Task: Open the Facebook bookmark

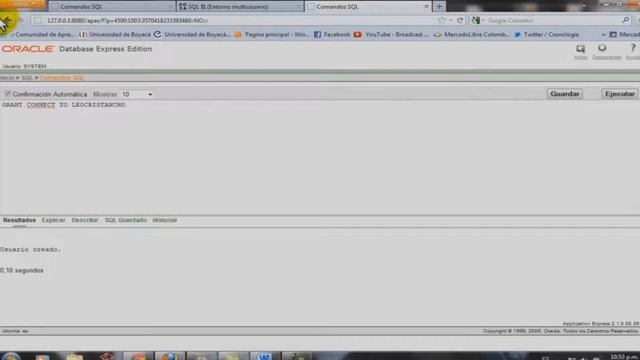Action: [x=332, y=35]
